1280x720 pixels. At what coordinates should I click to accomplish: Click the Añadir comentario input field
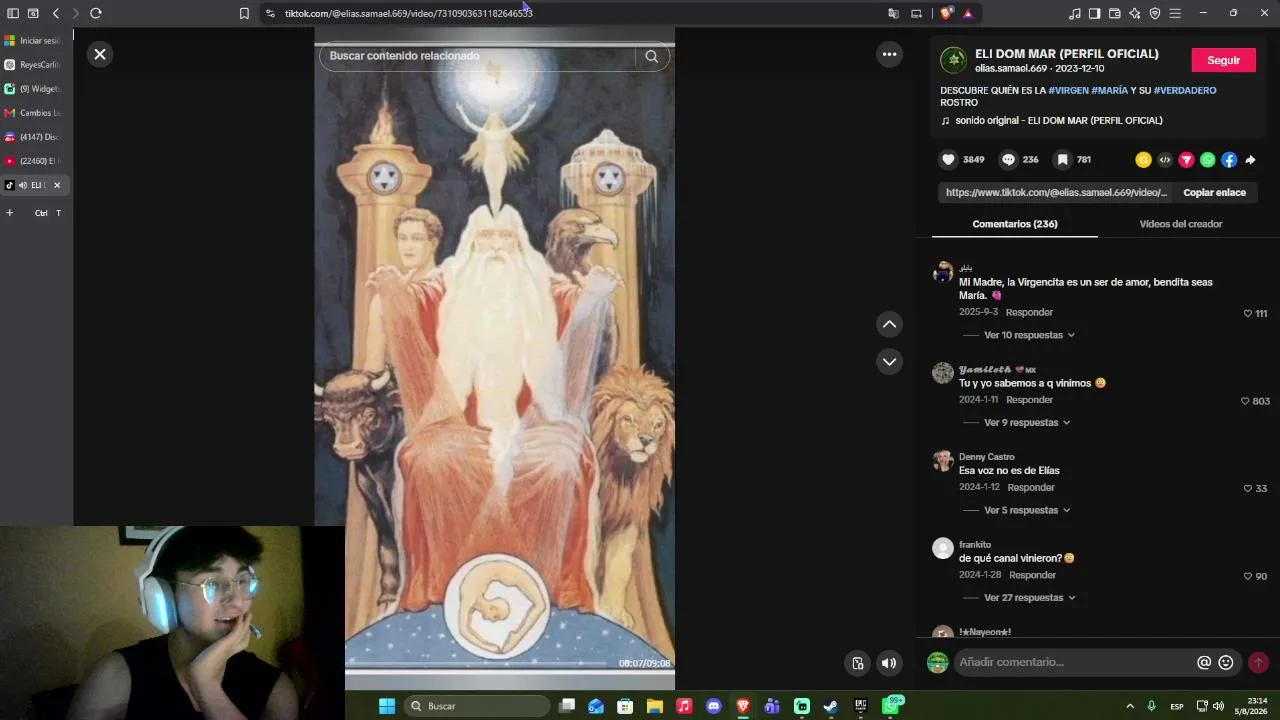pyautogui.click(x=1075, y=662)
